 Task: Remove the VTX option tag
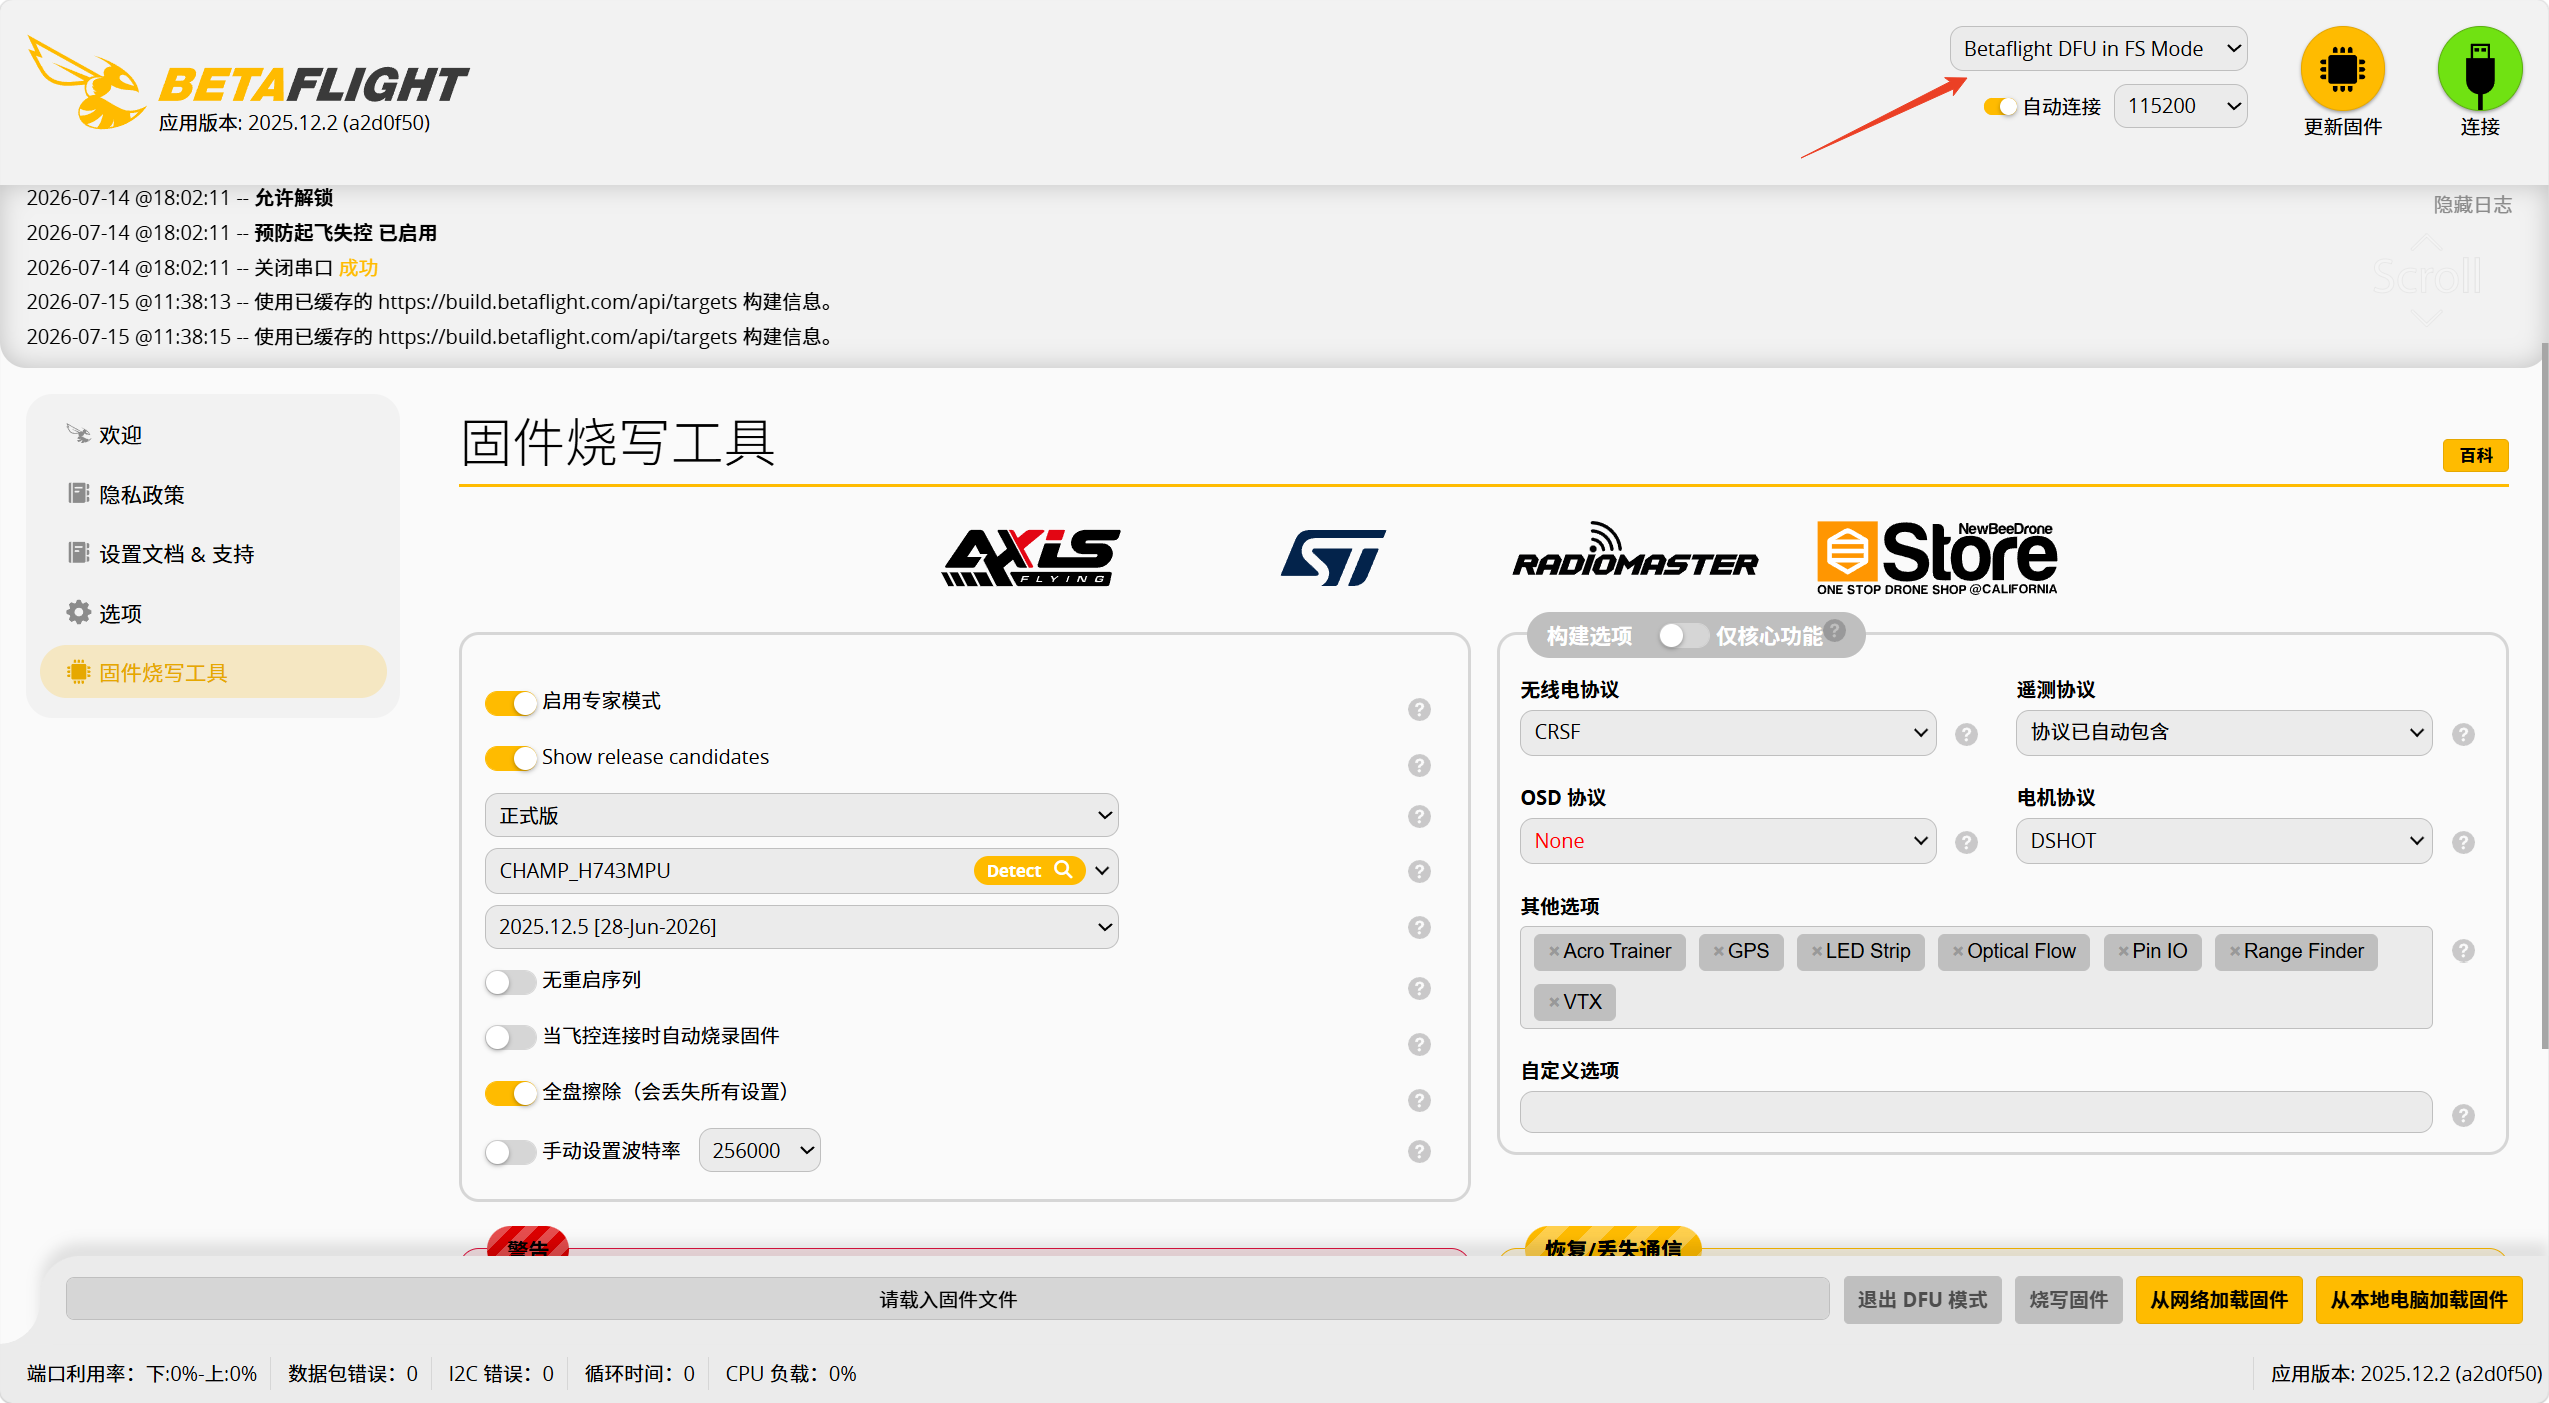[x=1554, y=1002]
